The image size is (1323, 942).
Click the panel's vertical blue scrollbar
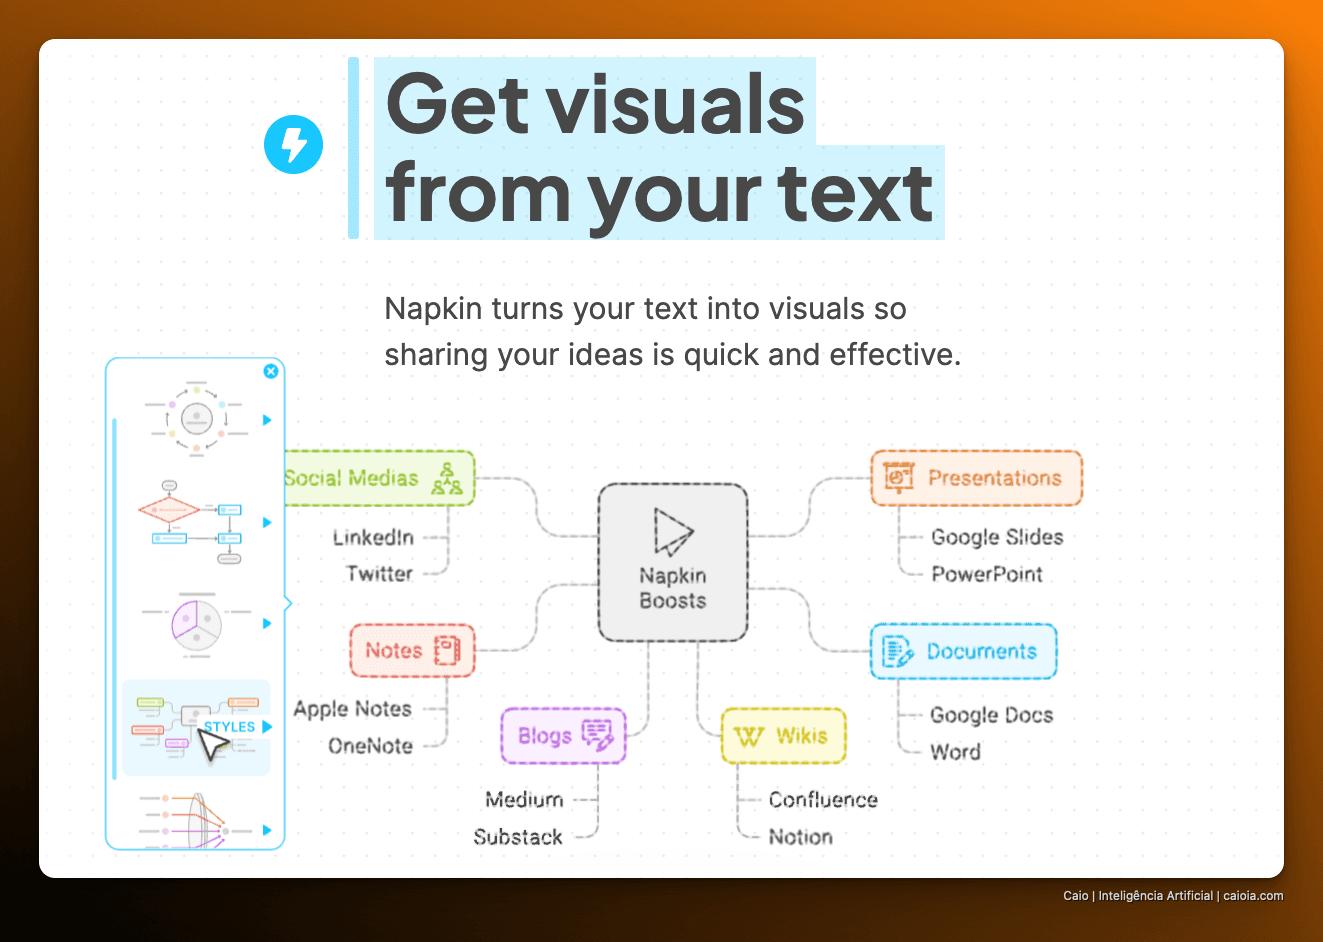(115, 631)
